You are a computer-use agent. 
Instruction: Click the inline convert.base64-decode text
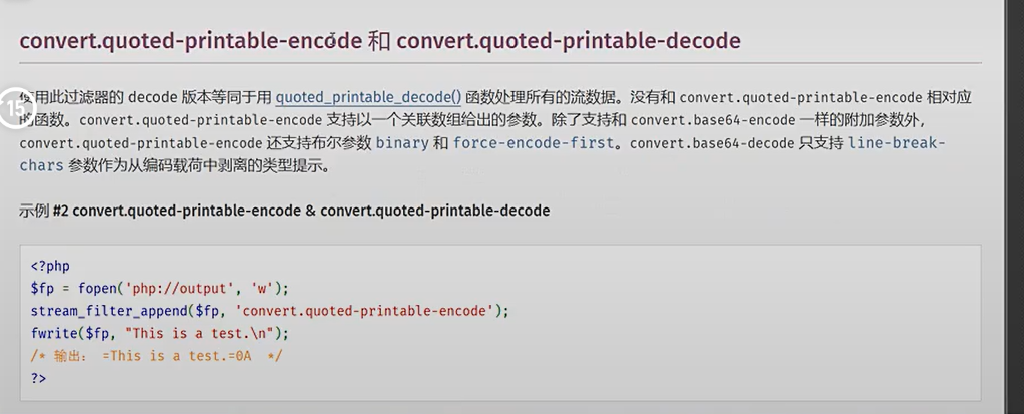pyautogui.click(x=712, y=143)
